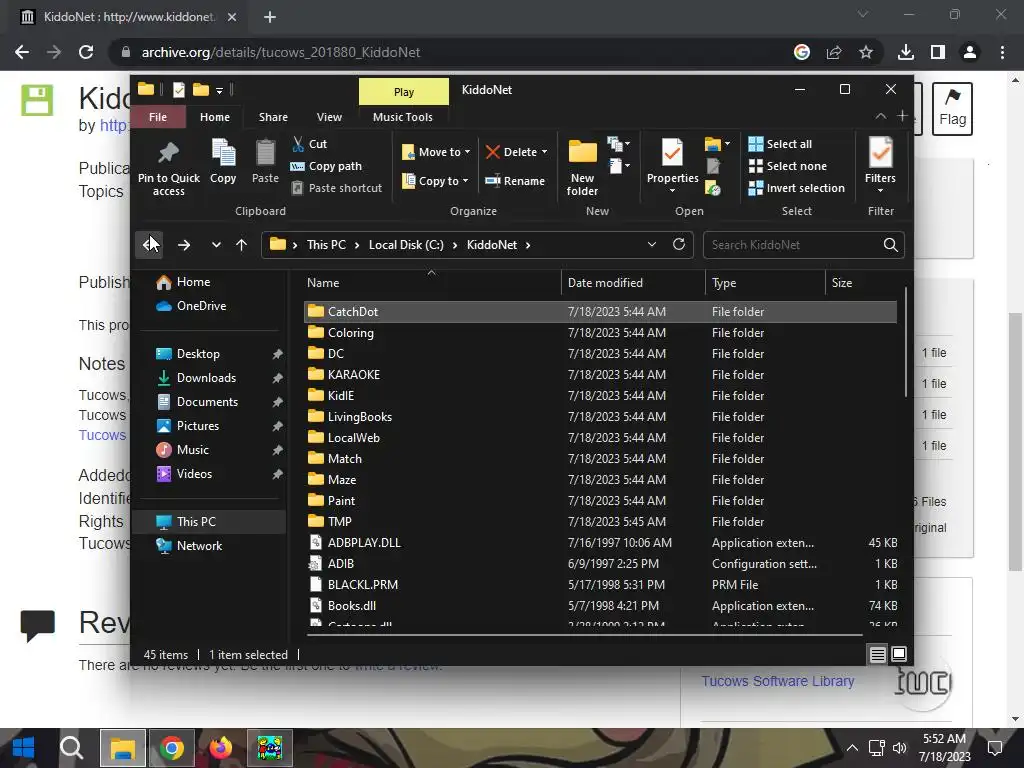The image size is (1024, 768).
Task: Open Chrome downloads icon
Action: 906,52
